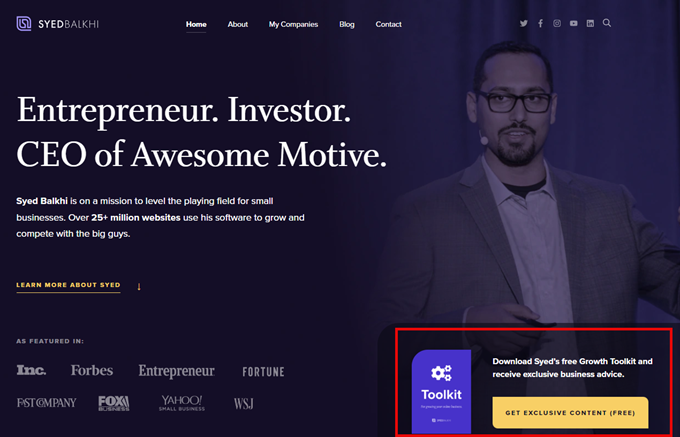Click Get Exclusive Content (Free) button
This screenshot has width=680, height=437.
click(570, 413)
